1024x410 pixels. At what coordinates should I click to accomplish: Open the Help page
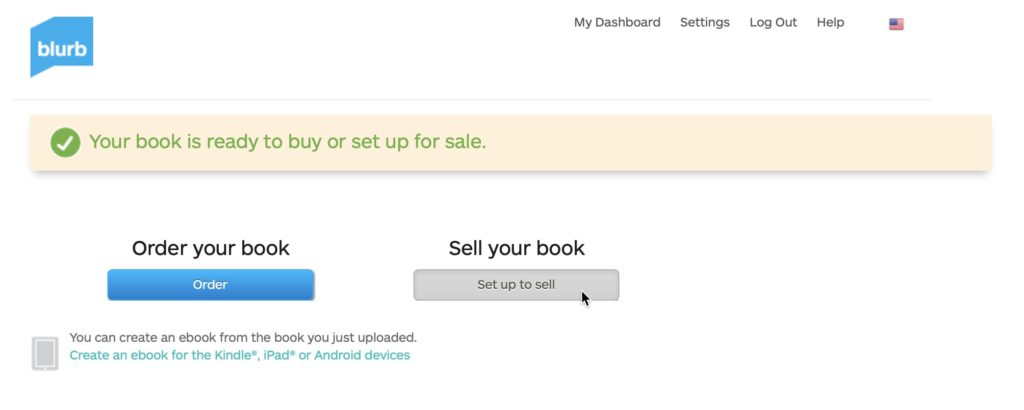pyautogui.click(x=830, y=22)
